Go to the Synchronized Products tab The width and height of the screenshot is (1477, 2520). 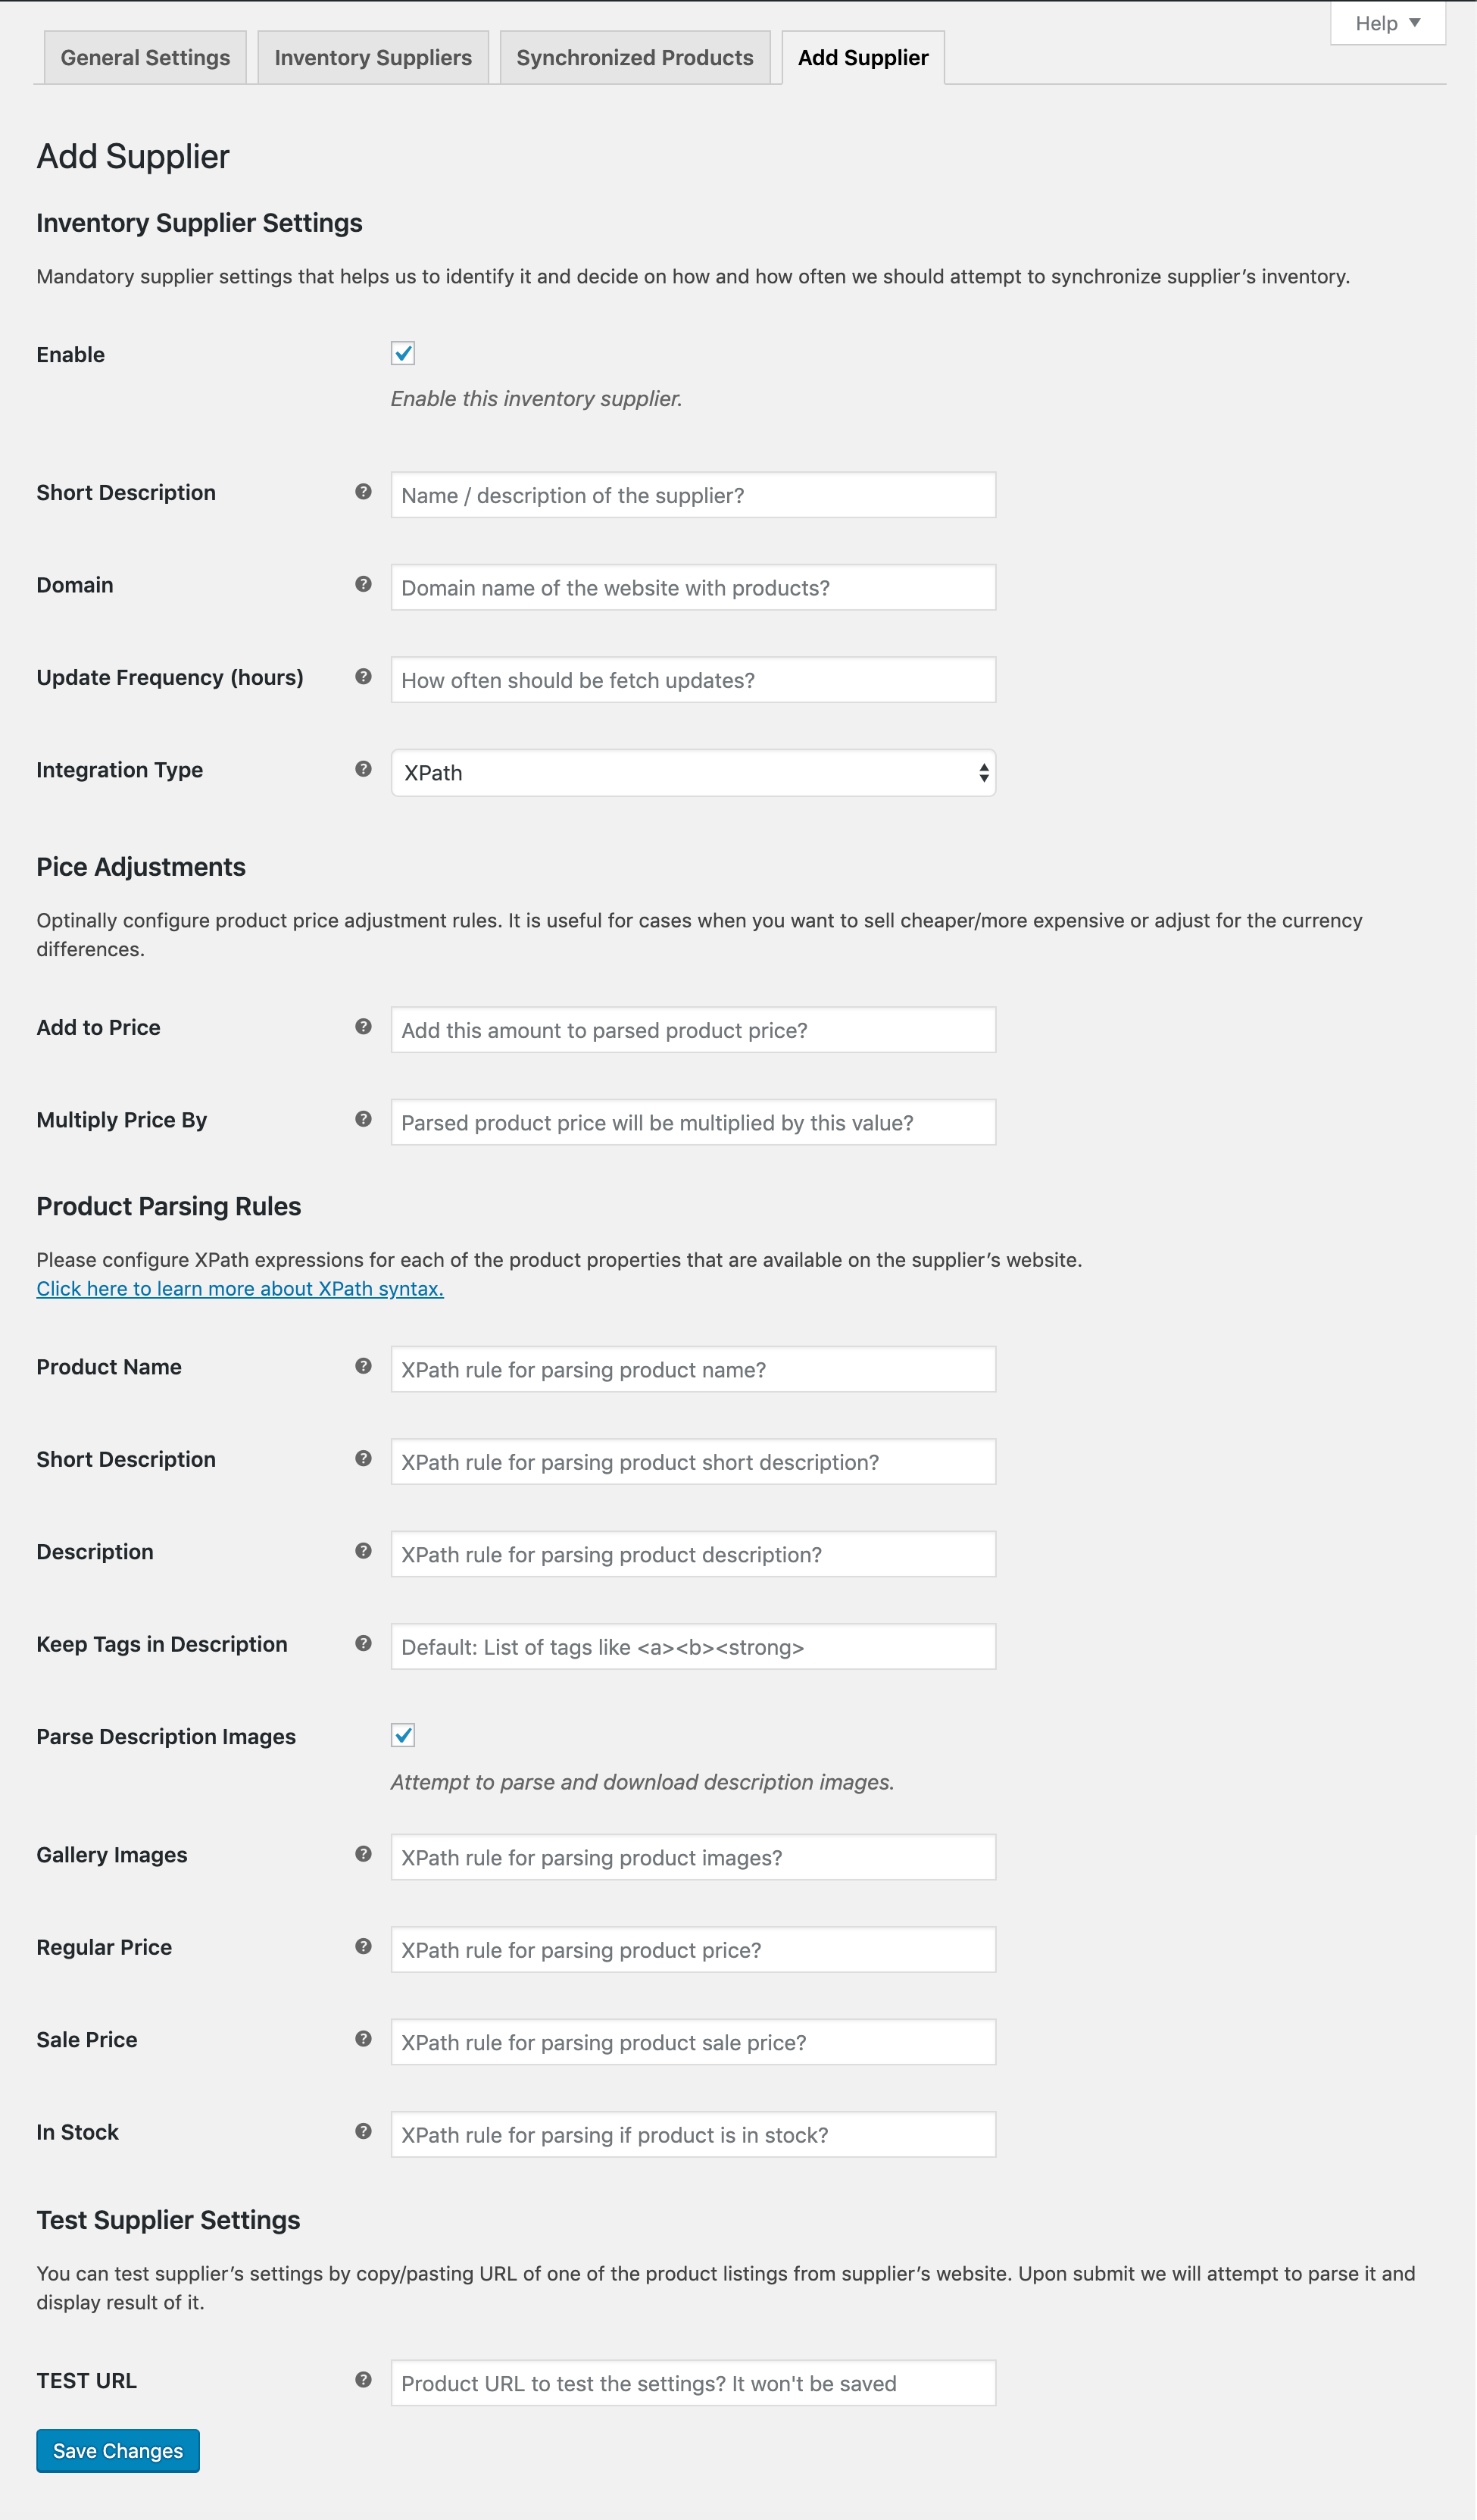coord(635,58)
